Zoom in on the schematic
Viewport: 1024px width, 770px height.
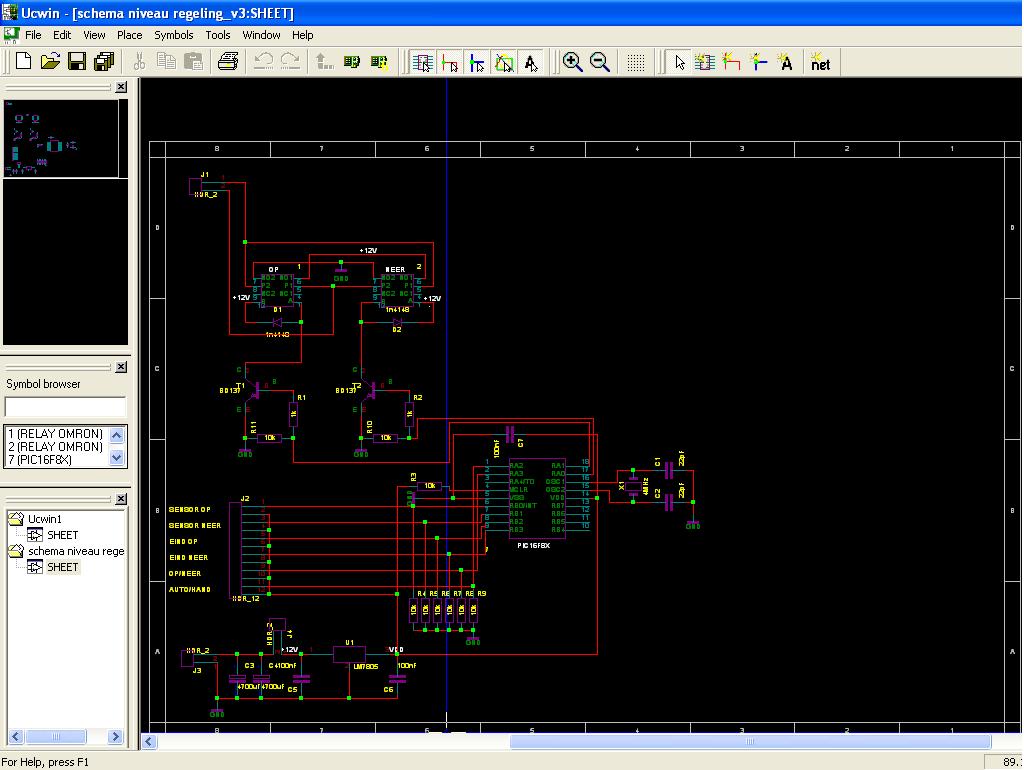pos(573,62)
